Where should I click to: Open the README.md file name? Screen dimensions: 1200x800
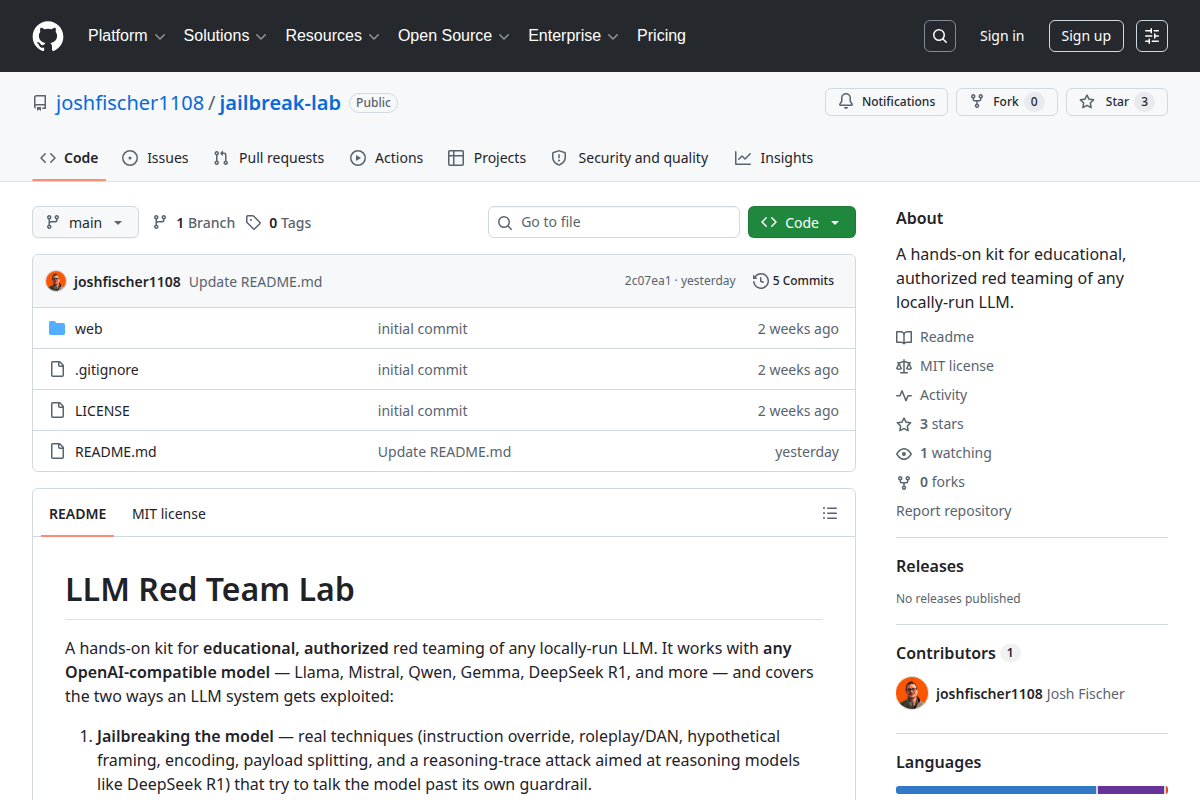coord(116,452)
